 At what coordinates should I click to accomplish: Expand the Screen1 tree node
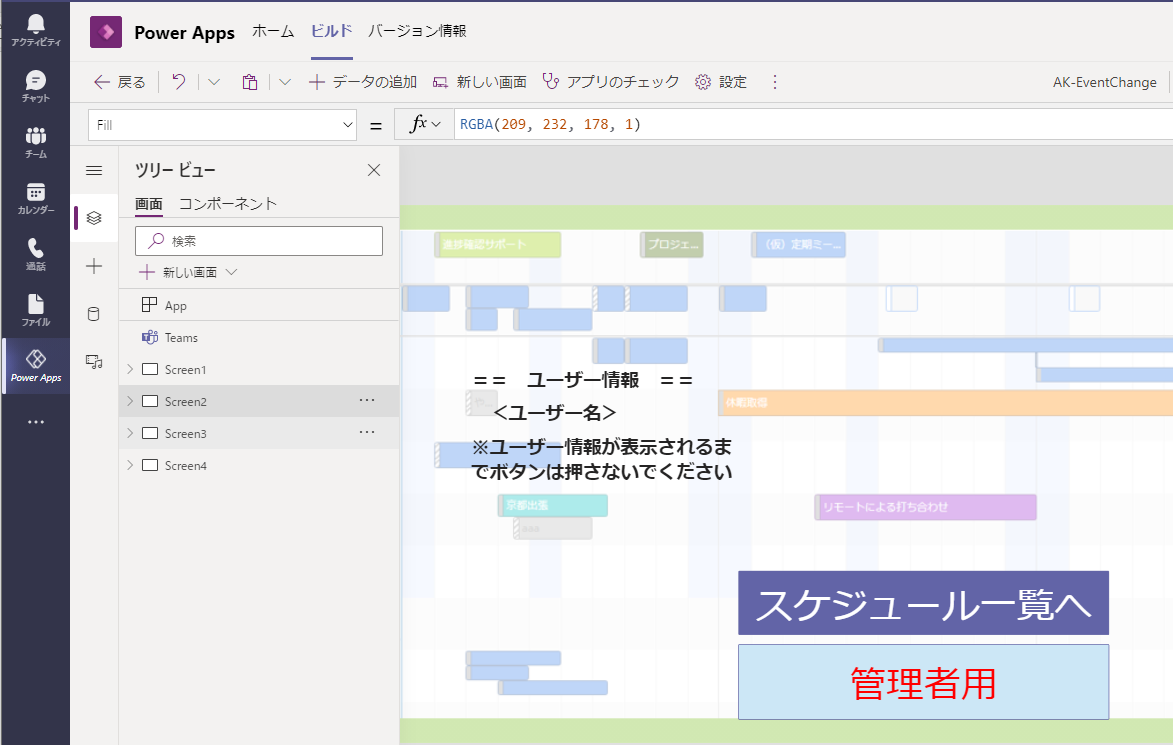129,369
